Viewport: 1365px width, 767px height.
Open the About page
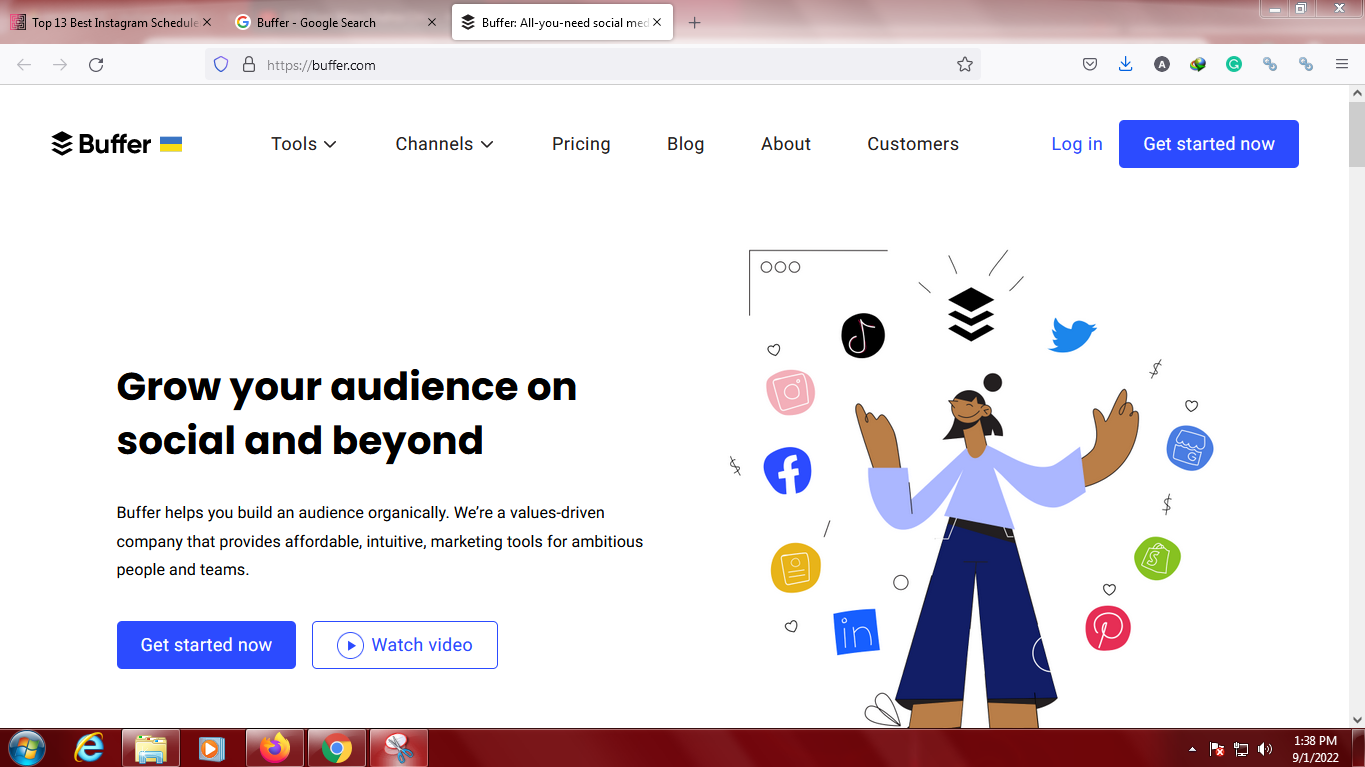pyautogui.click(x=786, y=144)
